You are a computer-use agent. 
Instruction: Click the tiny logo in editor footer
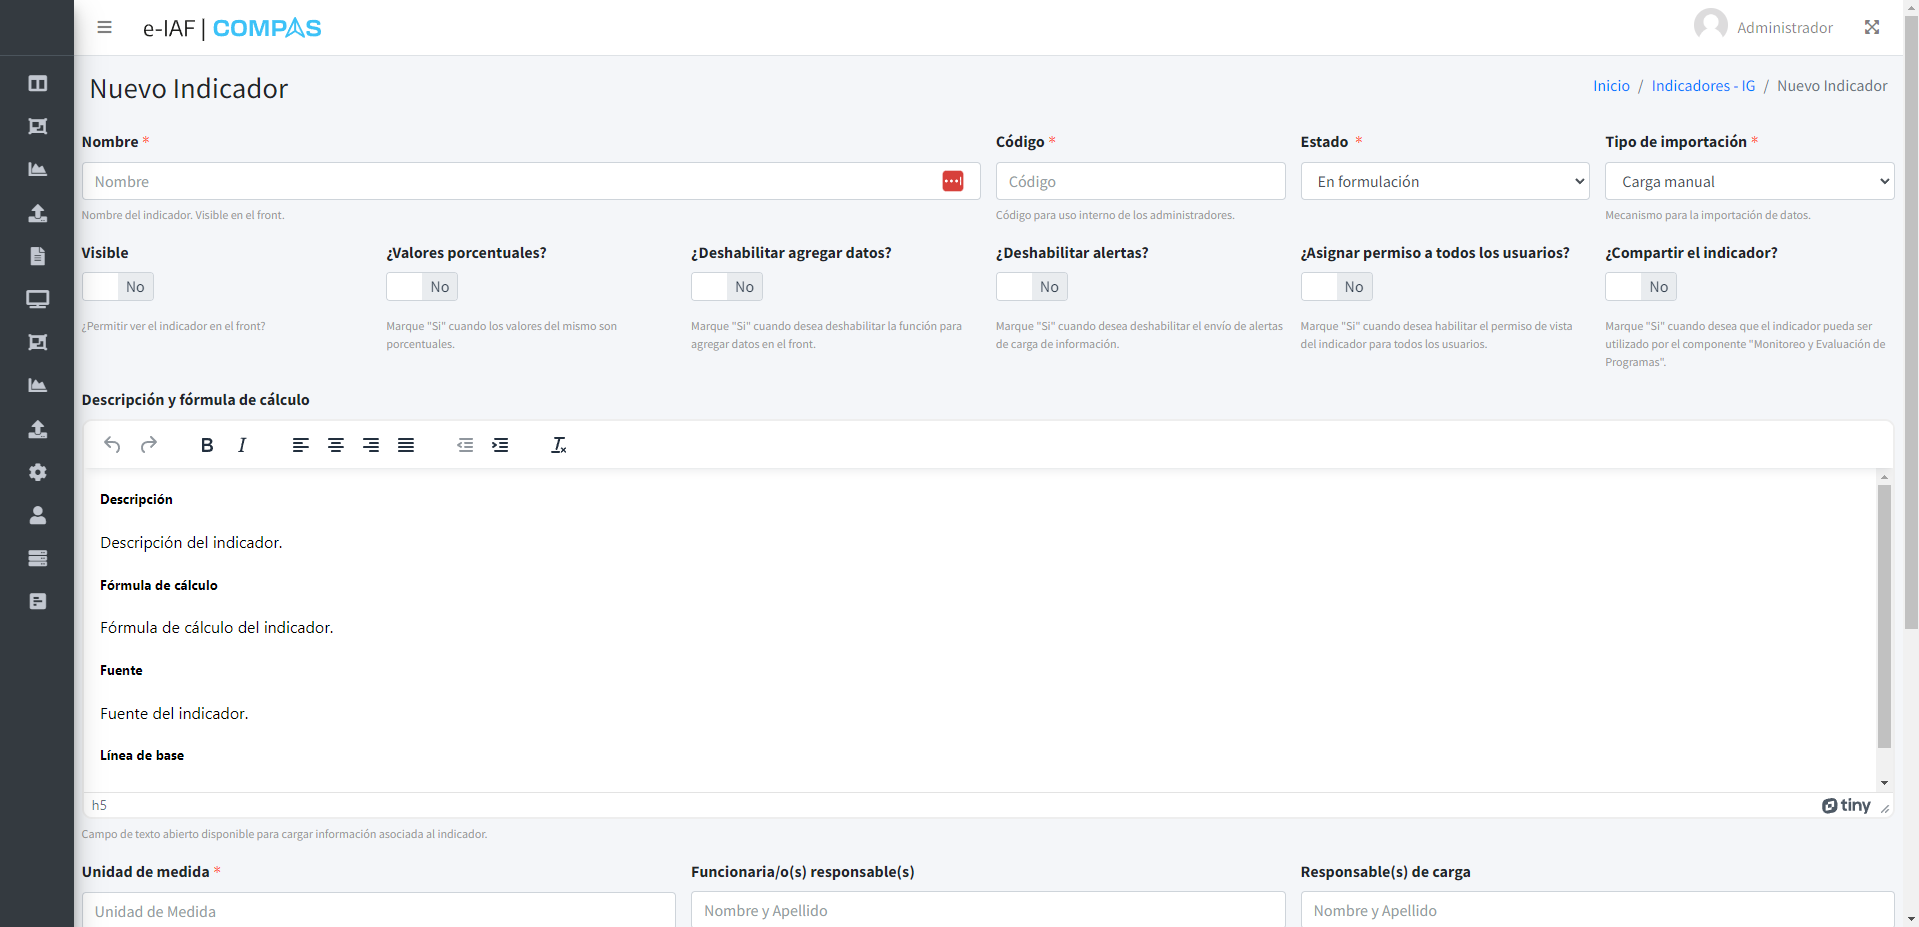coord(1846,805)
